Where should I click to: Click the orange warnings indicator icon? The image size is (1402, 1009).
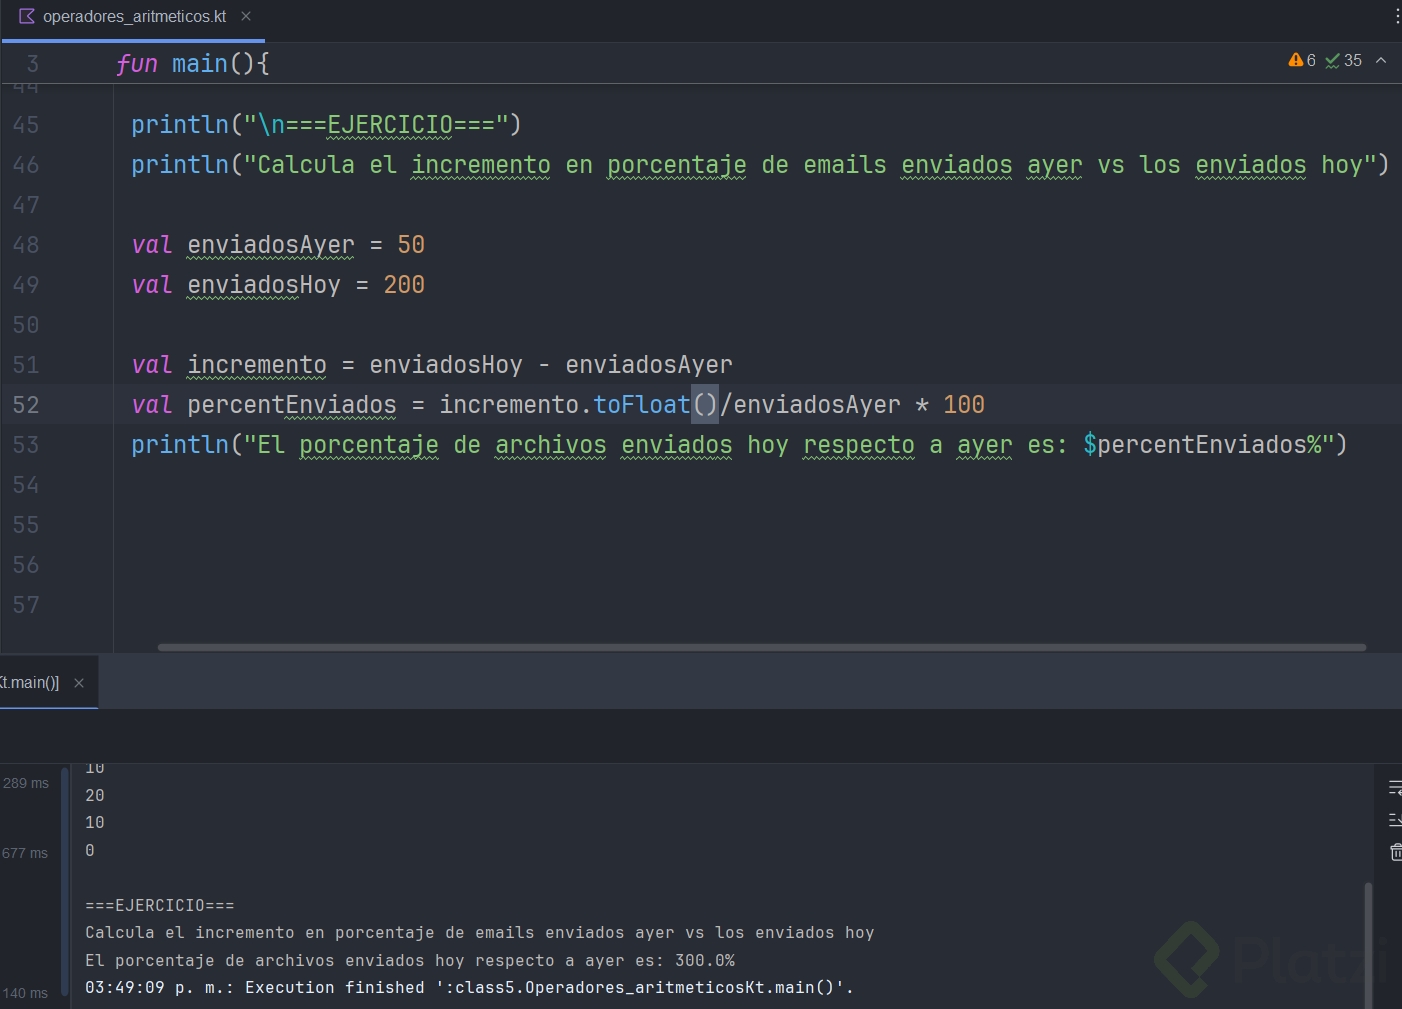[1296, 60]
